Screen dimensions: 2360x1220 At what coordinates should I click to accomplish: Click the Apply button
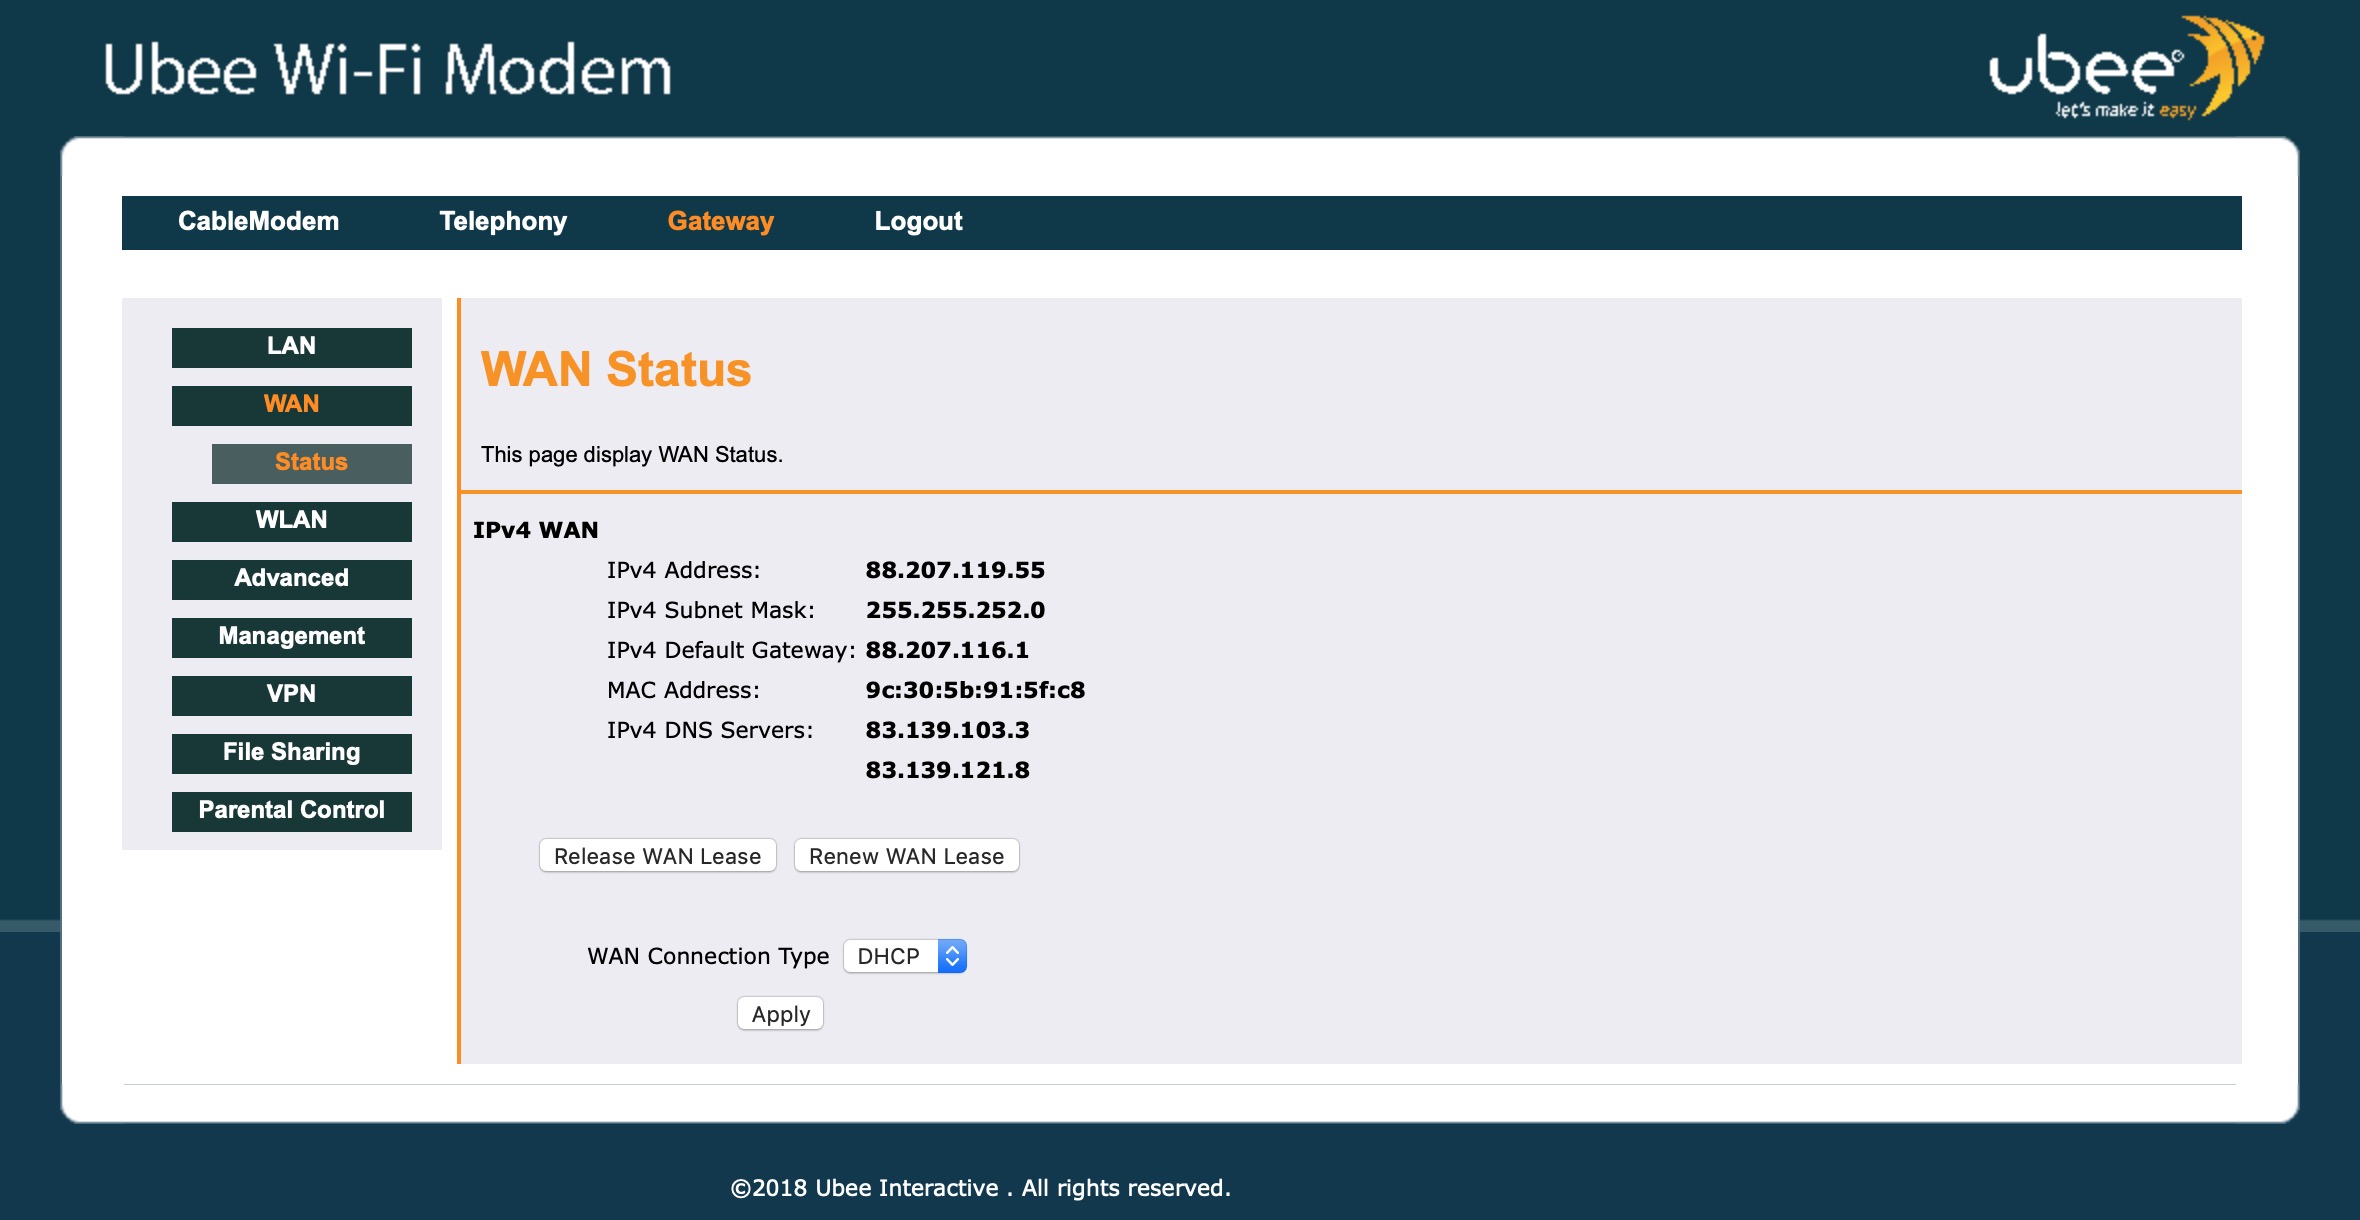[780, 1014]
